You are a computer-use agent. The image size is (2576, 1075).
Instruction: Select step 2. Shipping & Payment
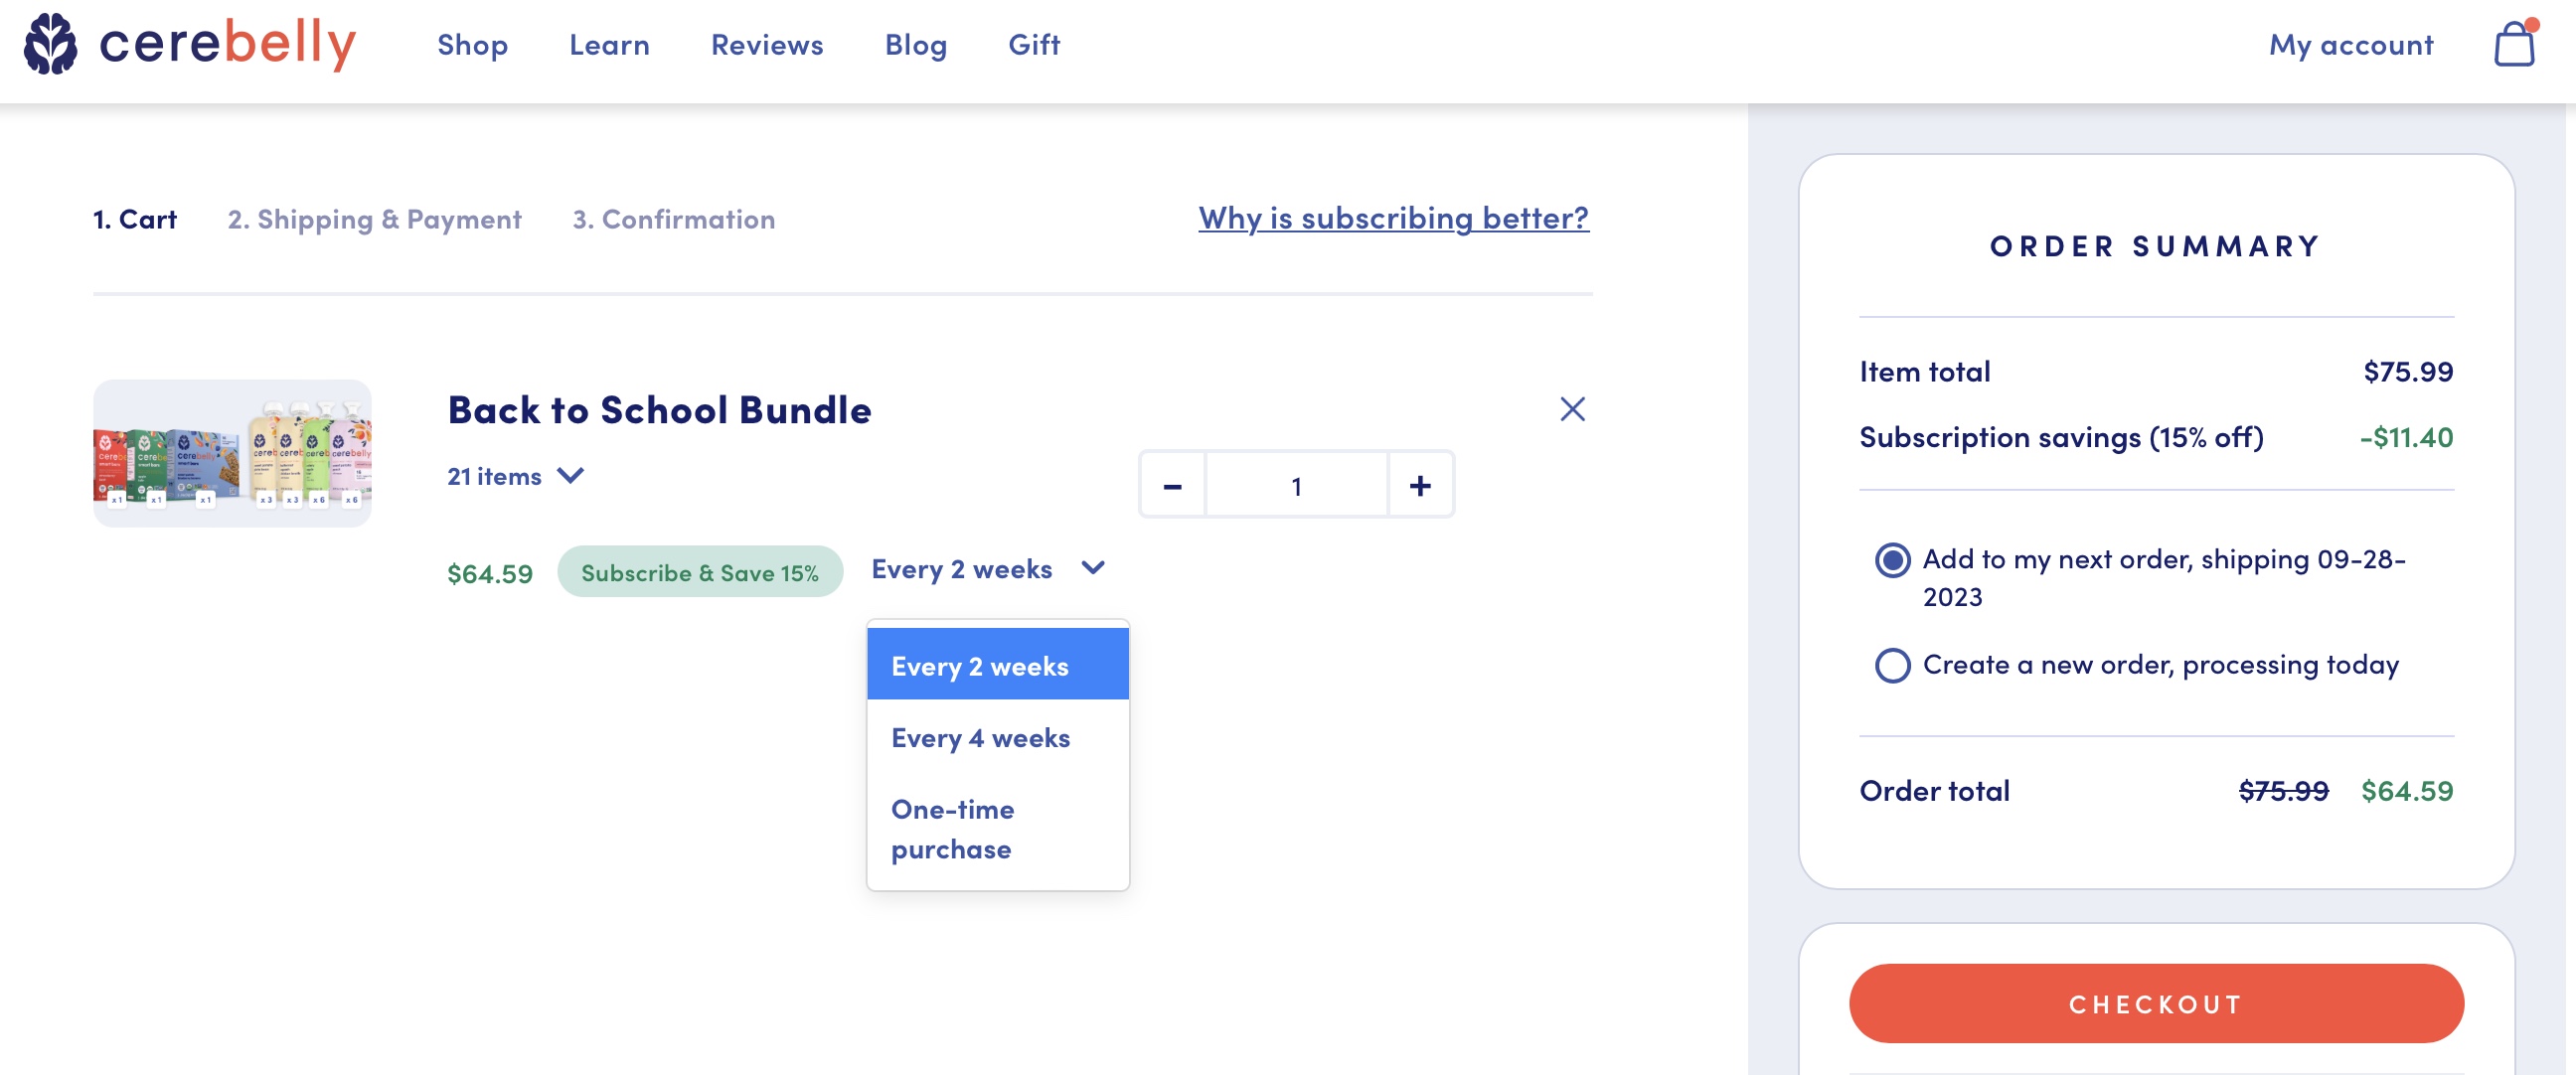click(x=374, y=219)
